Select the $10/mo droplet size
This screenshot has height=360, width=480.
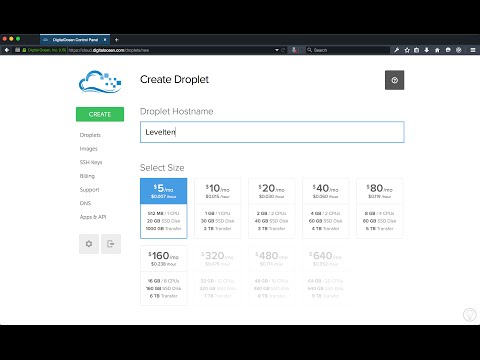coord(217,208)
